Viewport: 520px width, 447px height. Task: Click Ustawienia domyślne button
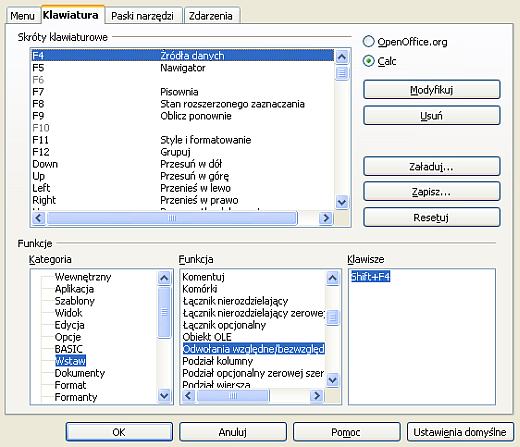coord(460,432)
